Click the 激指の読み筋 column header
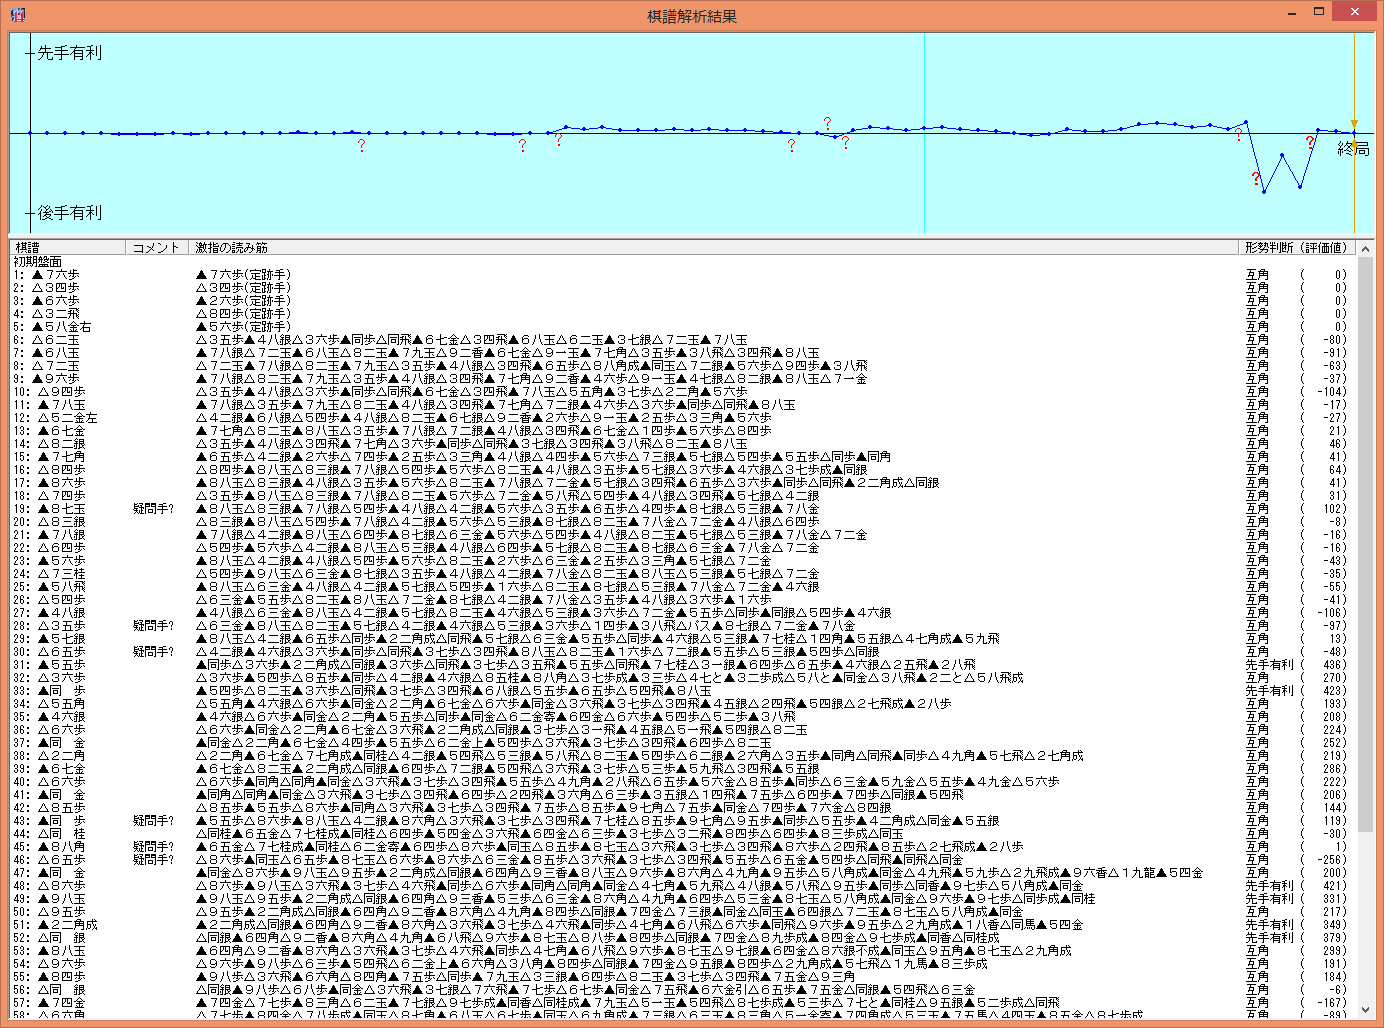Image resolution: width=1384 pixels, height=1028 pixels. click(700, 247)
